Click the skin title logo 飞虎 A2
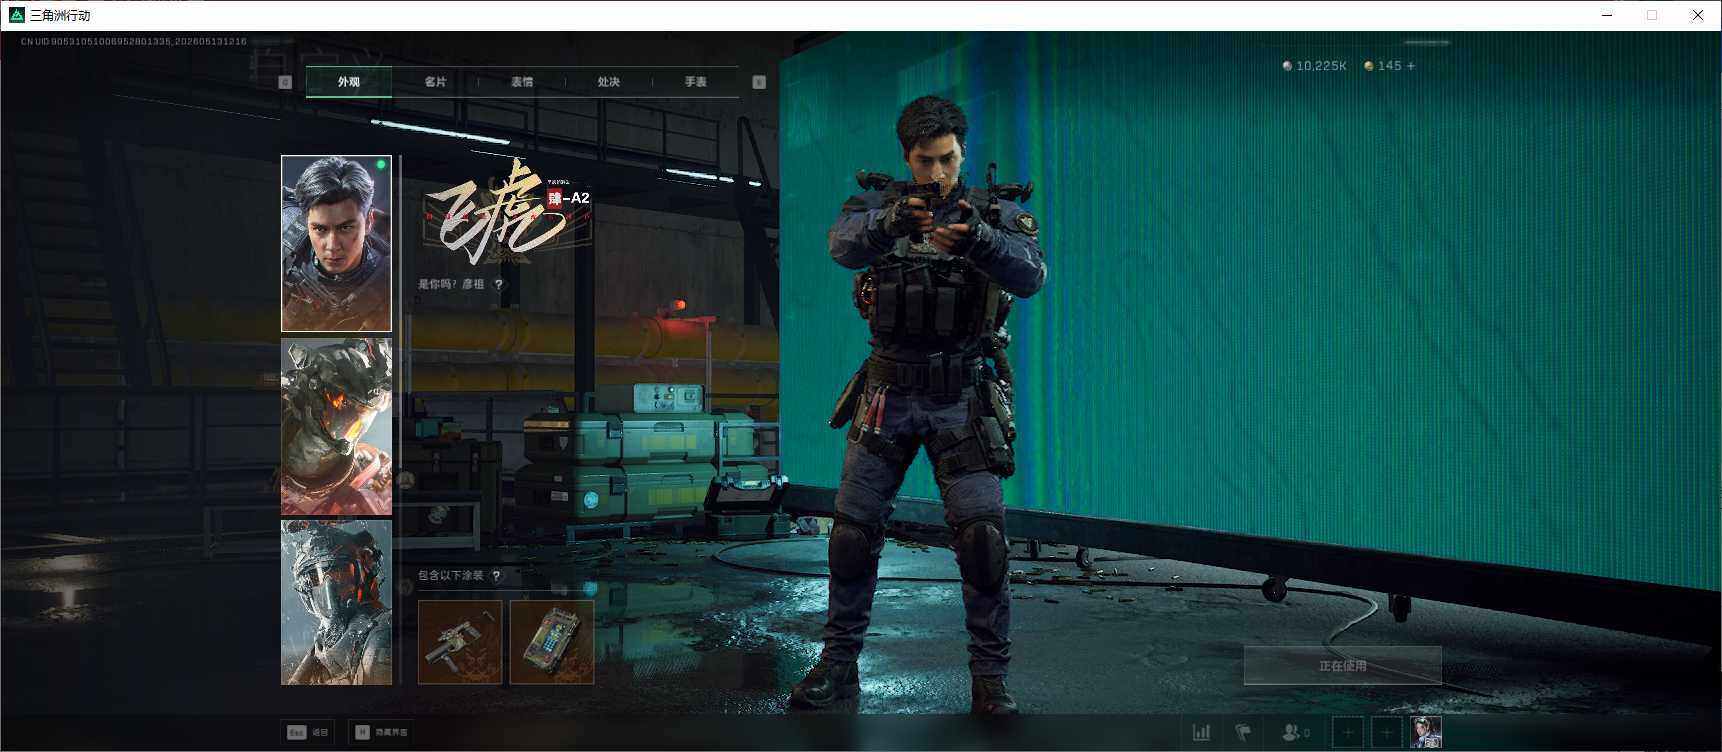Viewport: 1722px width, 752px height. [x=509, y=210]
